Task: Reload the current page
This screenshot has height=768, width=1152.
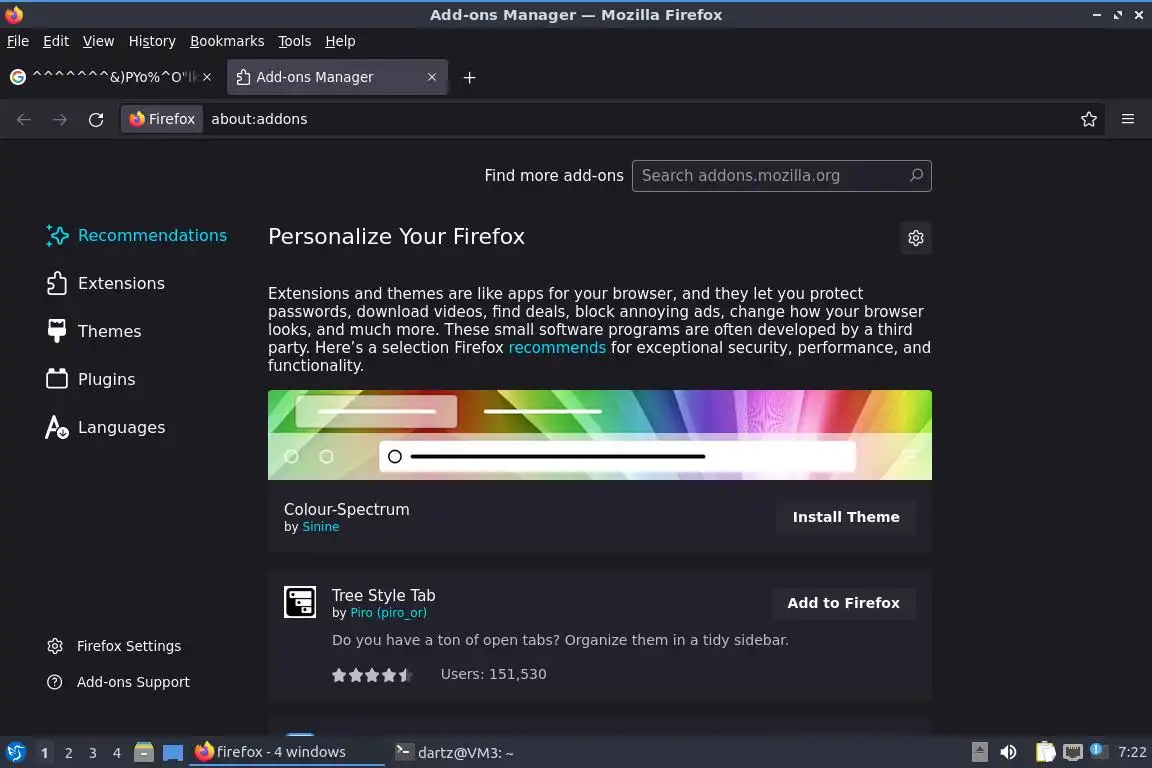Action: (x=96, y=119)
